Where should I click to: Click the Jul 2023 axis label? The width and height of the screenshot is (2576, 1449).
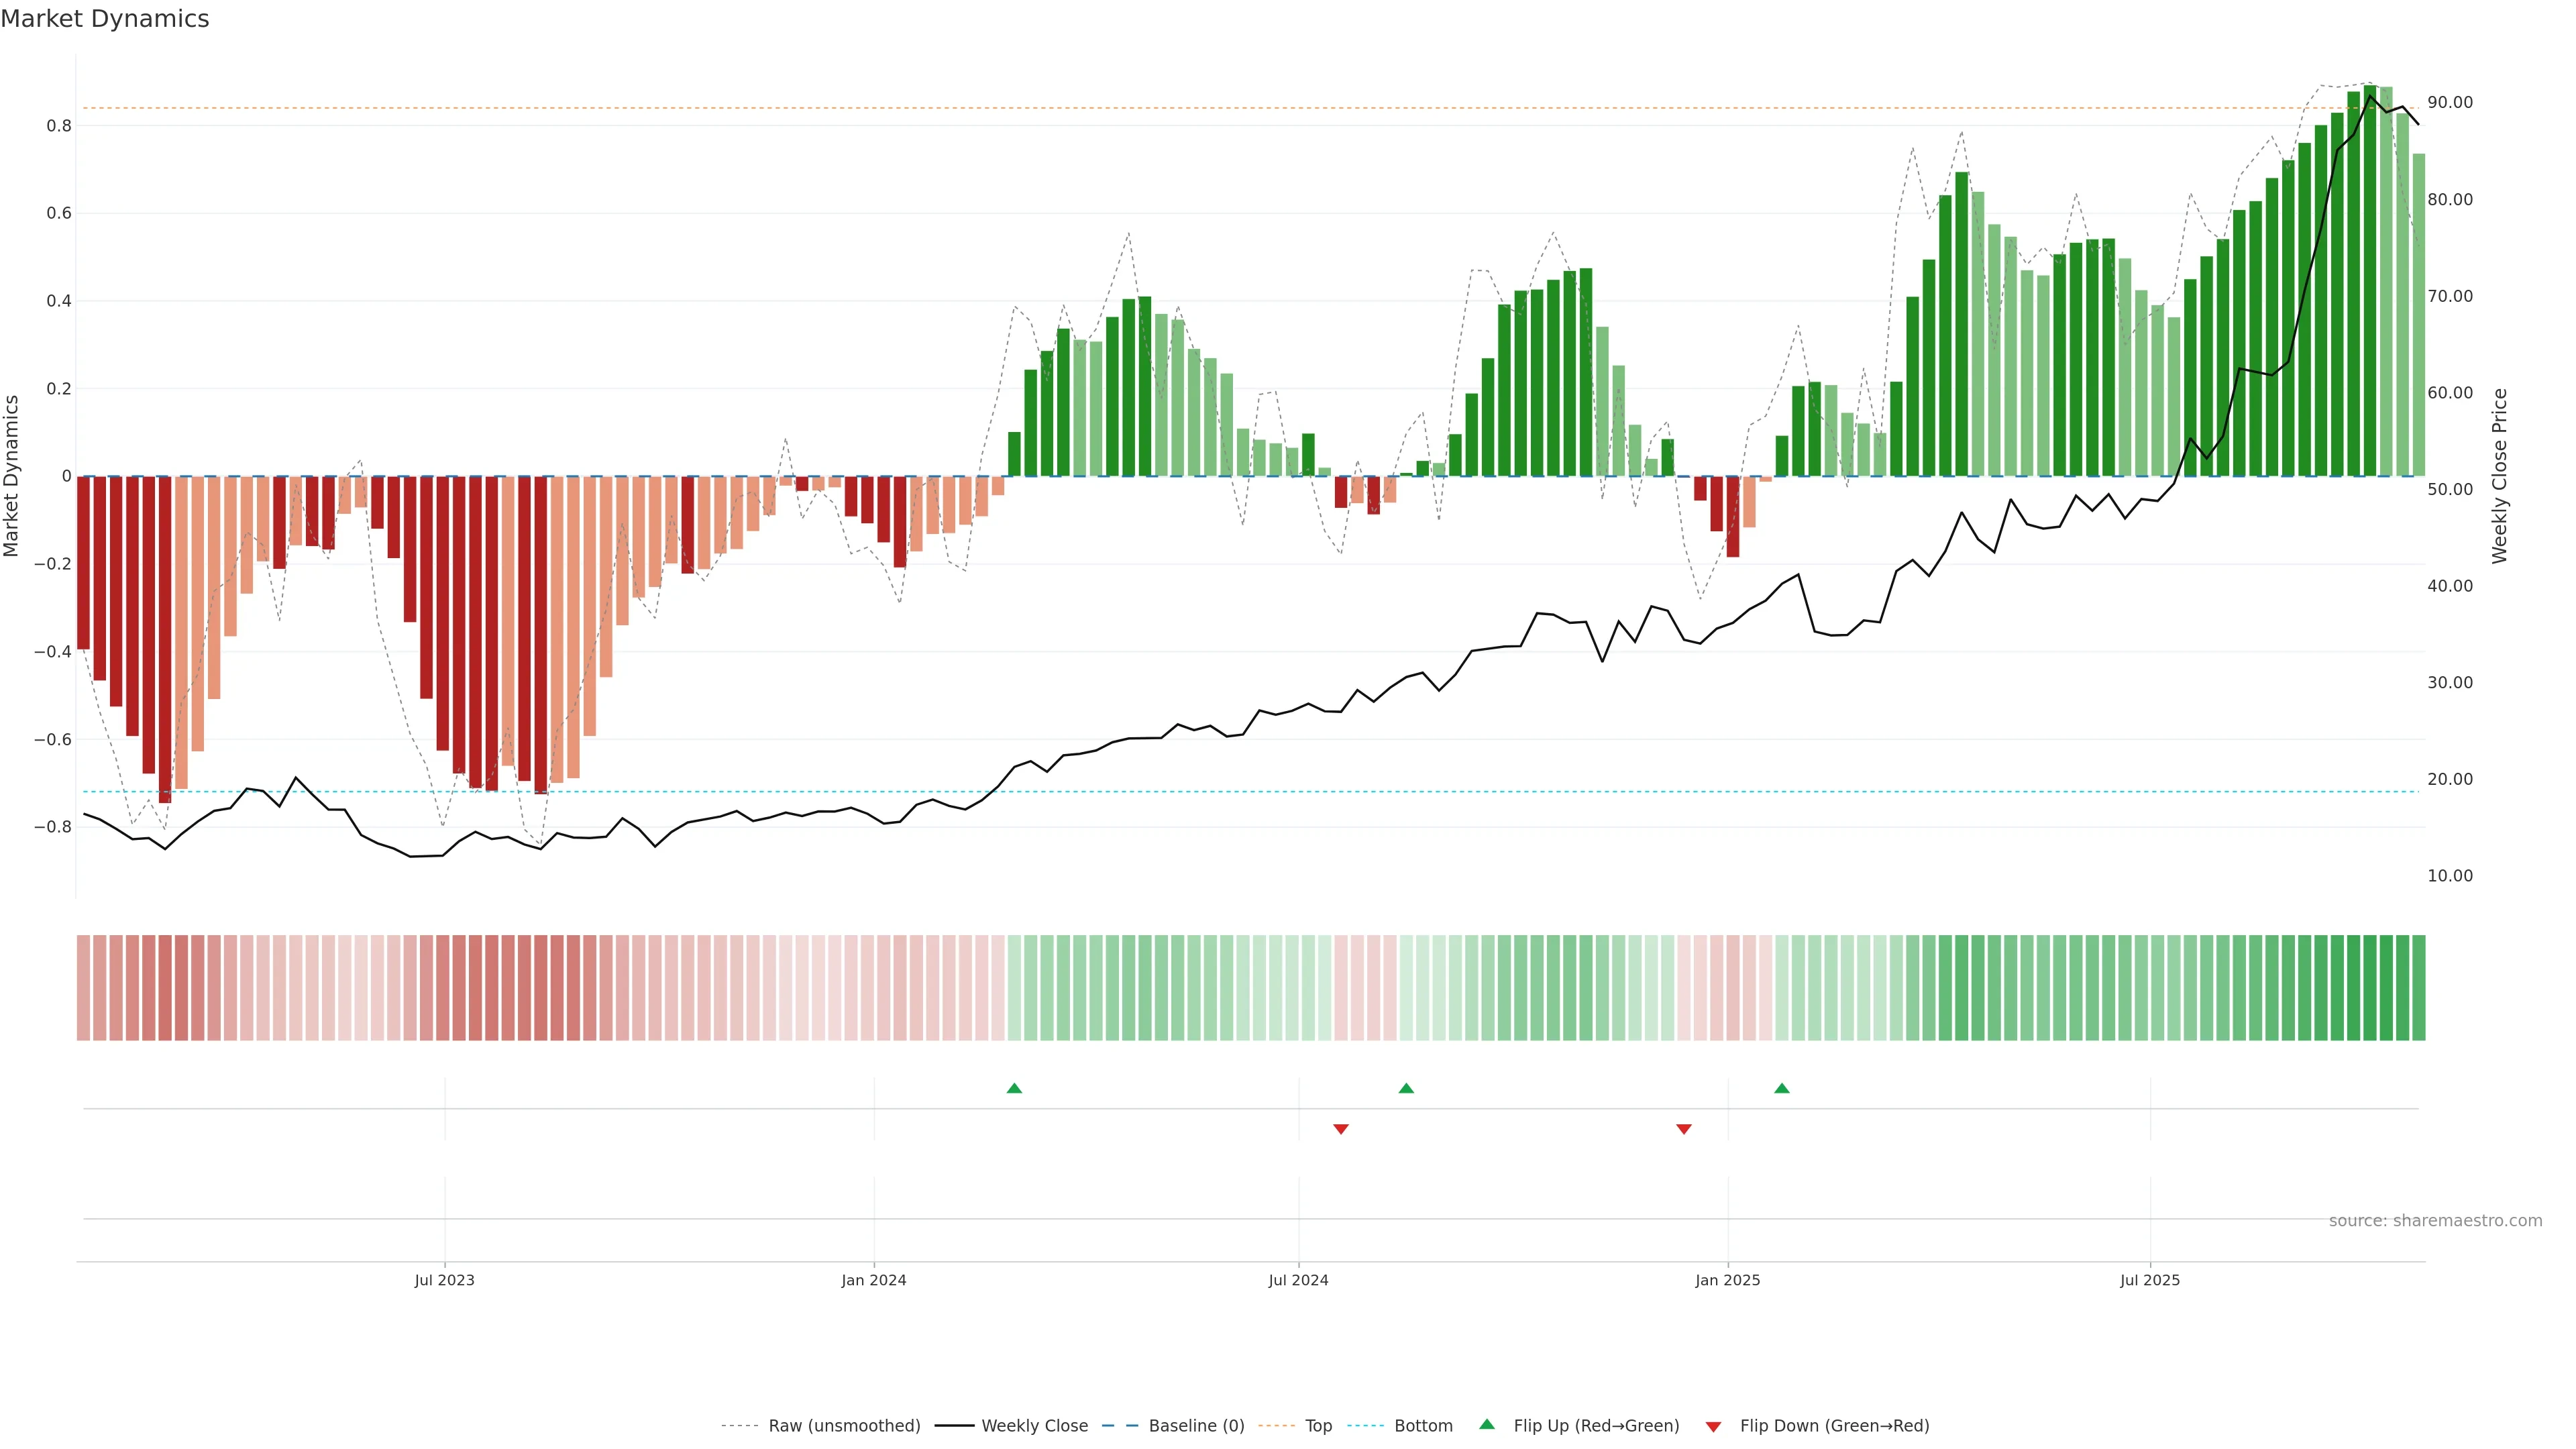(x=445, y=1280)
